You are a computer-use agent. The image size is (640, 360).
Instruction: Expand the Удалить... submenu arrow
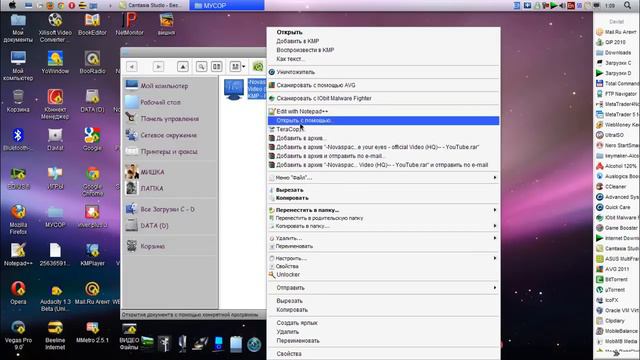point(495,238)
